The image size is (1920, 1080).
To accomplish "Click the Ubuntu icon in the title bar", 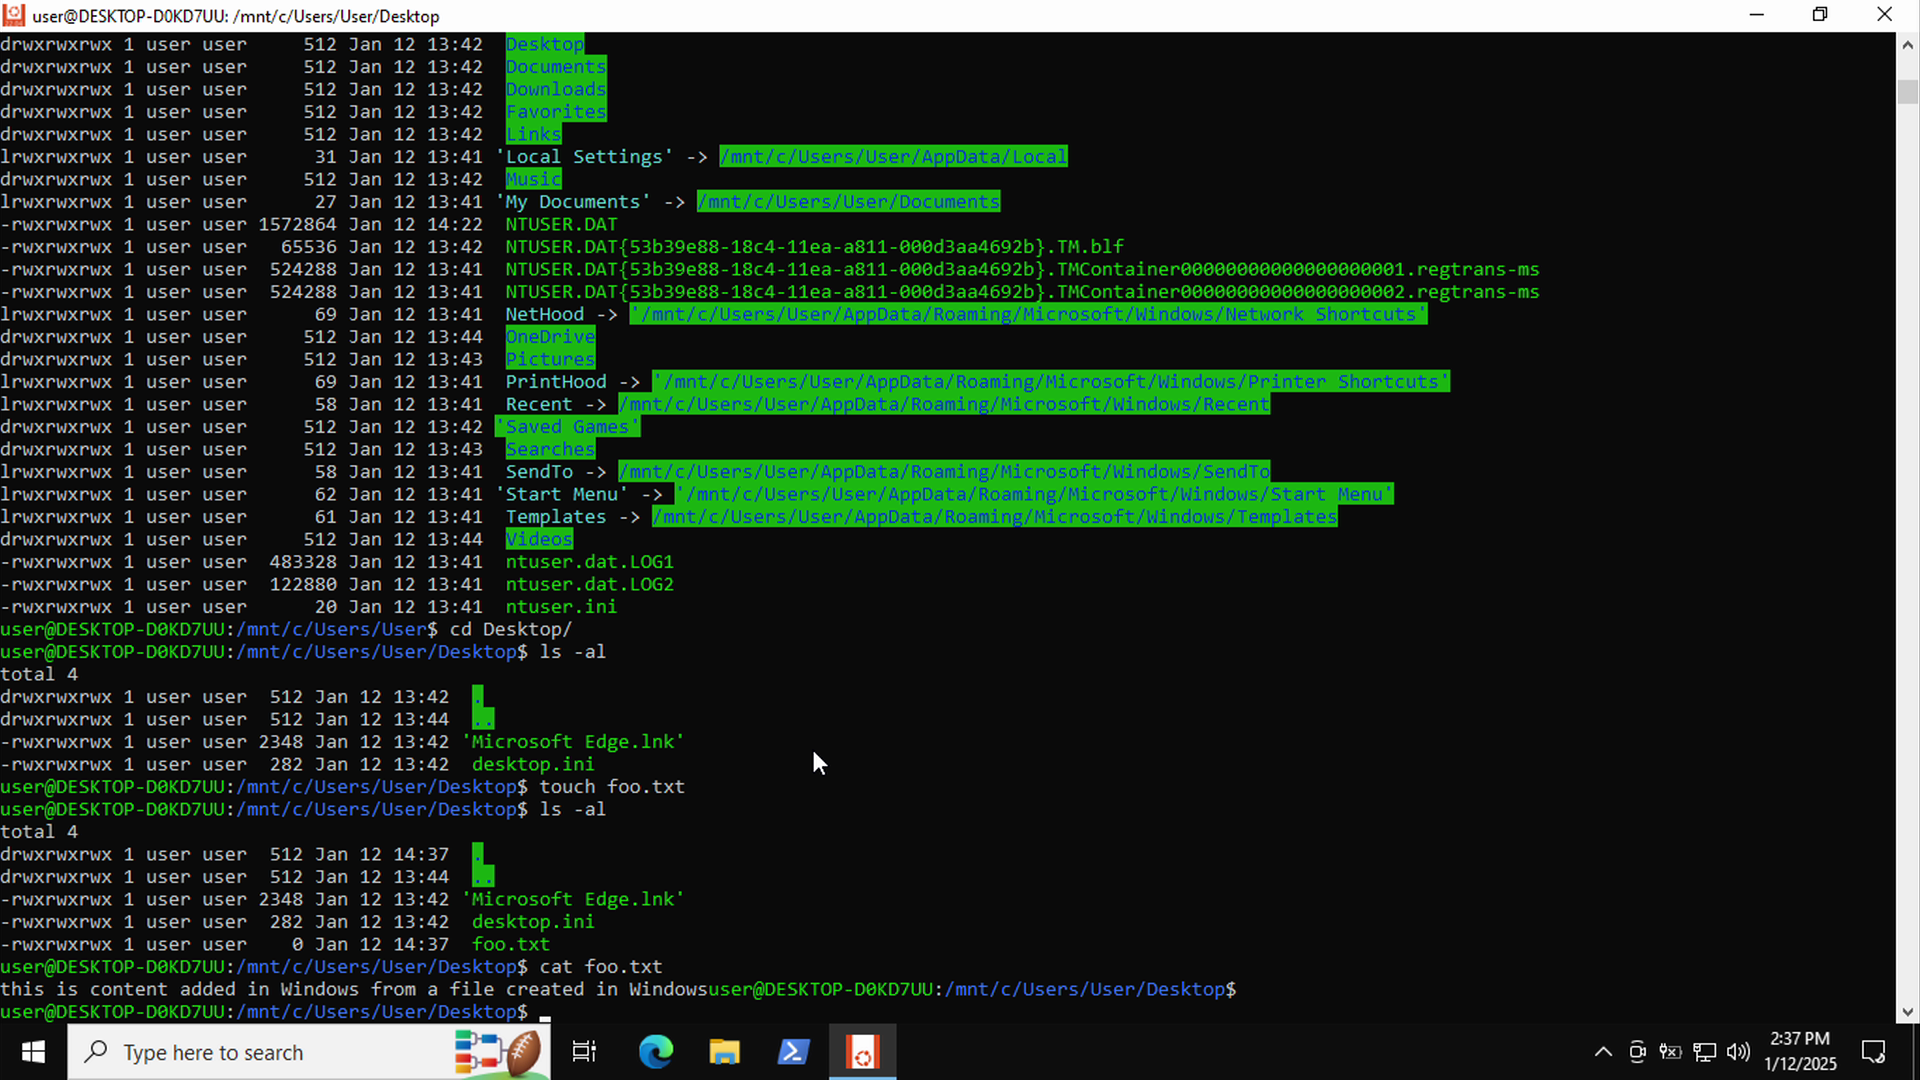I will point(14,15).
